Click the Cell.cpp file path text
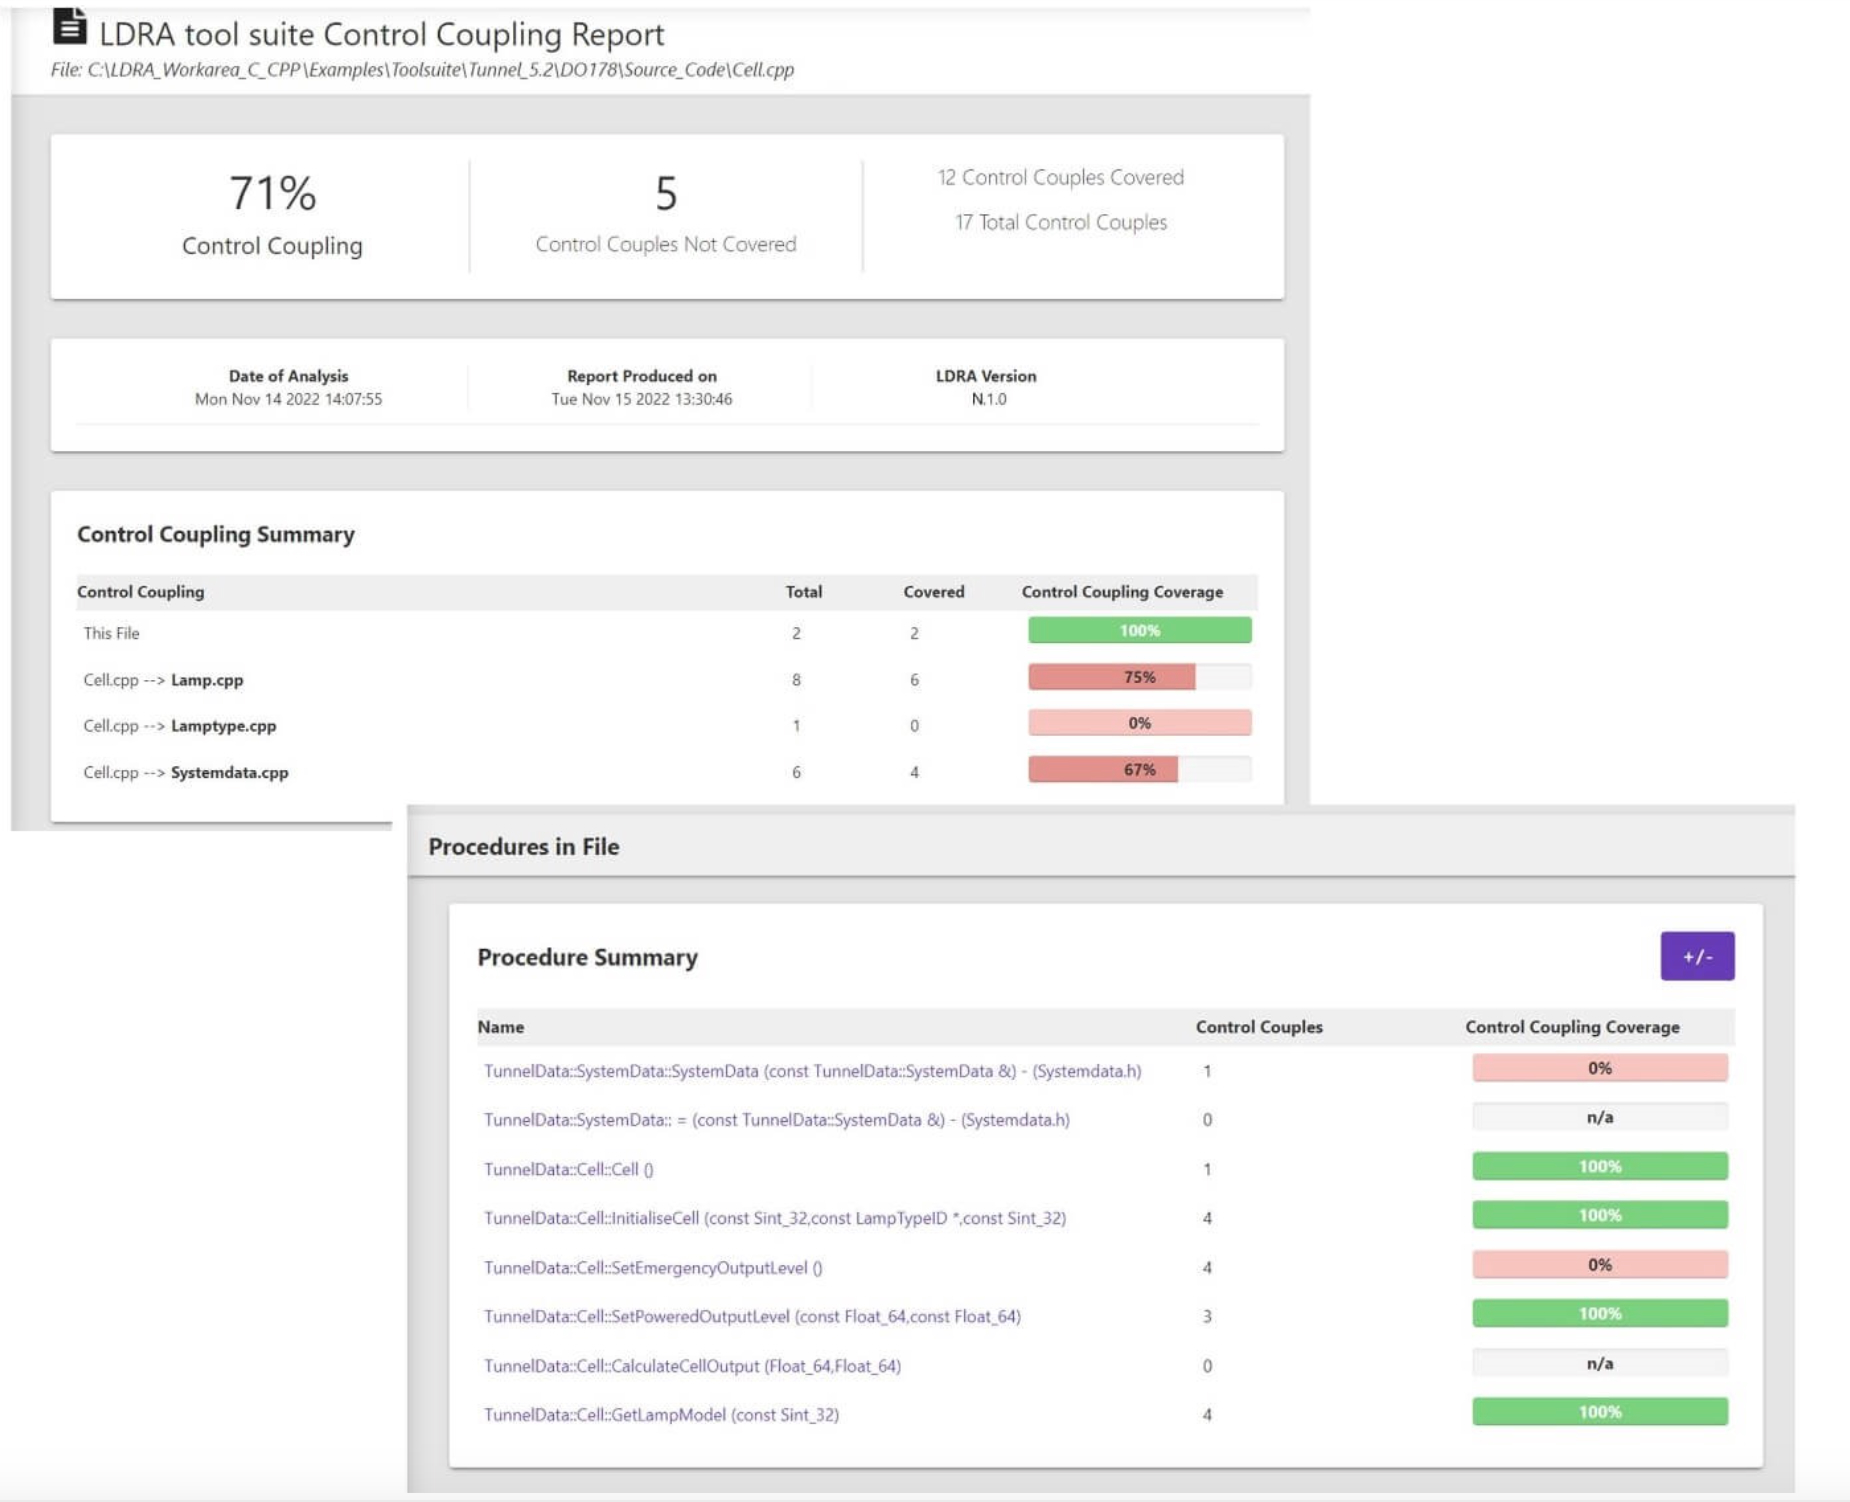 click(422, 70)
